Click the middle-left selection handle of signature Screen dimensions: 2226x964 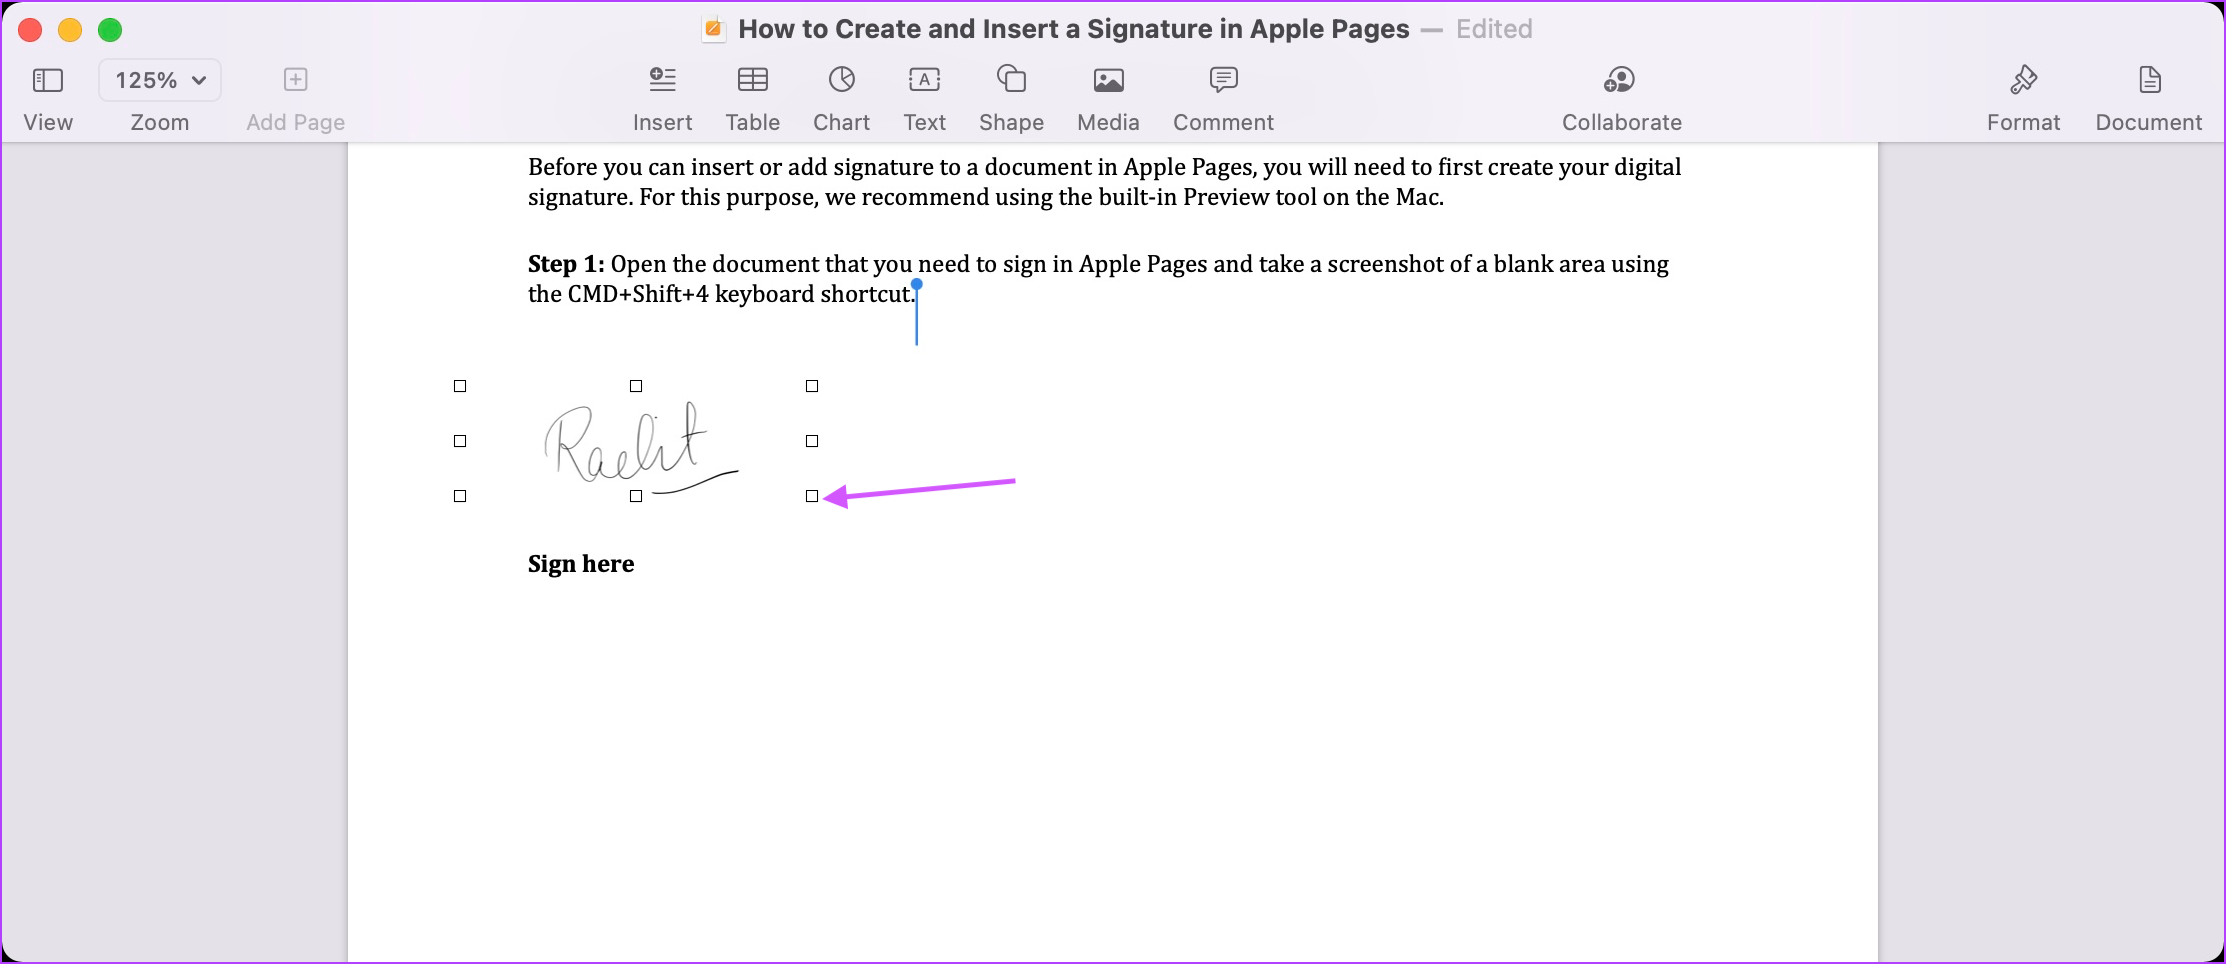click(x=460, y=441)
